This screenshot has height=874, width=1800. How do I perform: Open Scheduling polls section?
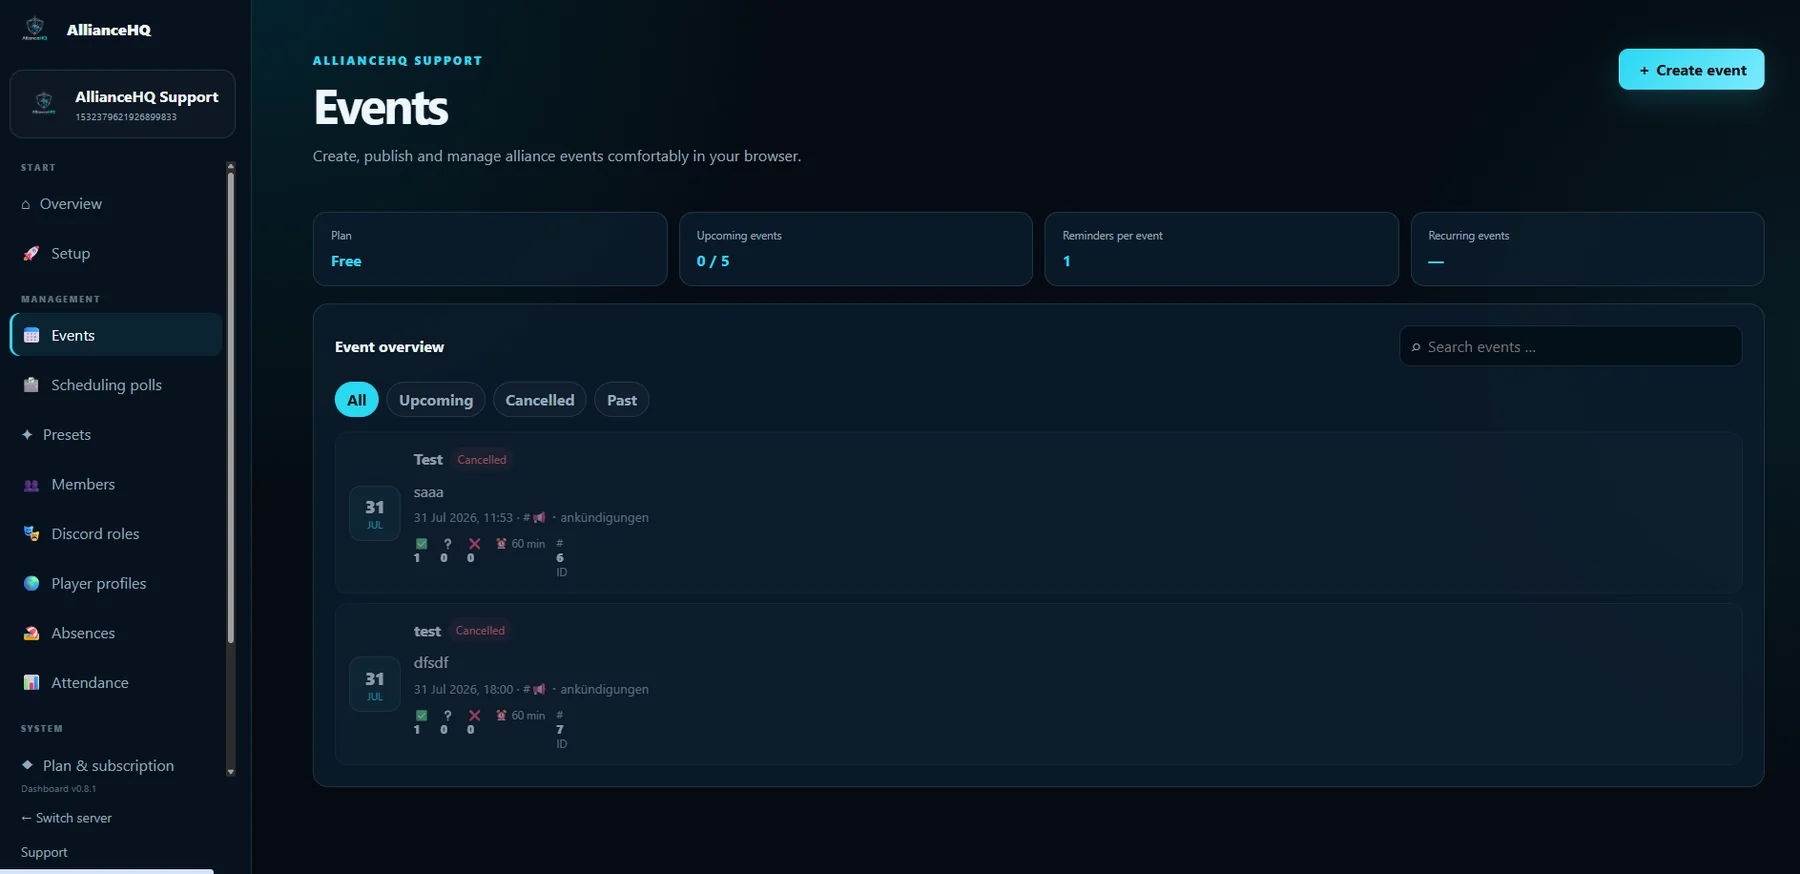[116, 385]
